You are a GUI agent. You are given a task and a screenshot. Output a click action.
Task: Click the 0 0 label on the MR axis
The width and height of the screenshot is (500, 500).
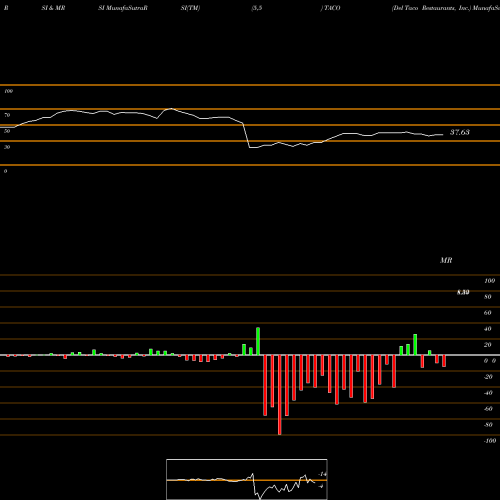coord(490,361)
